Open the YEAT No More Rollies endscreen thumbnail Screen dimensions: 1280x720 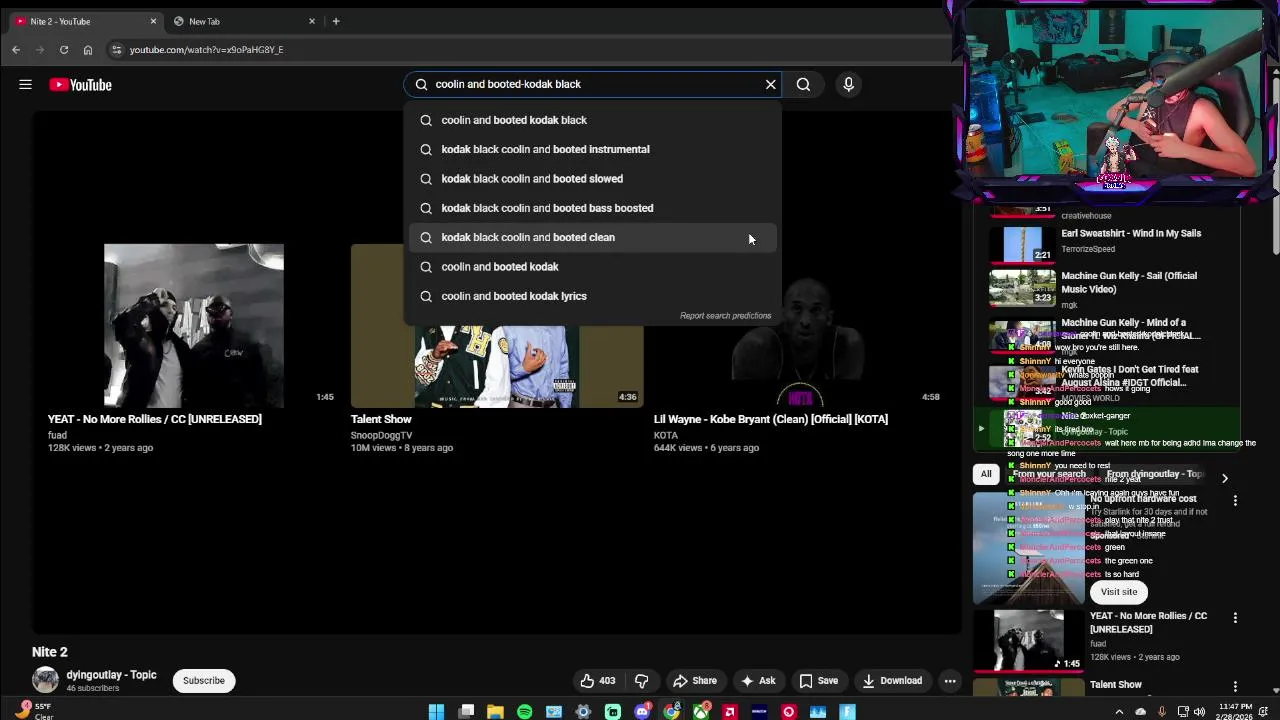[194, 326]
